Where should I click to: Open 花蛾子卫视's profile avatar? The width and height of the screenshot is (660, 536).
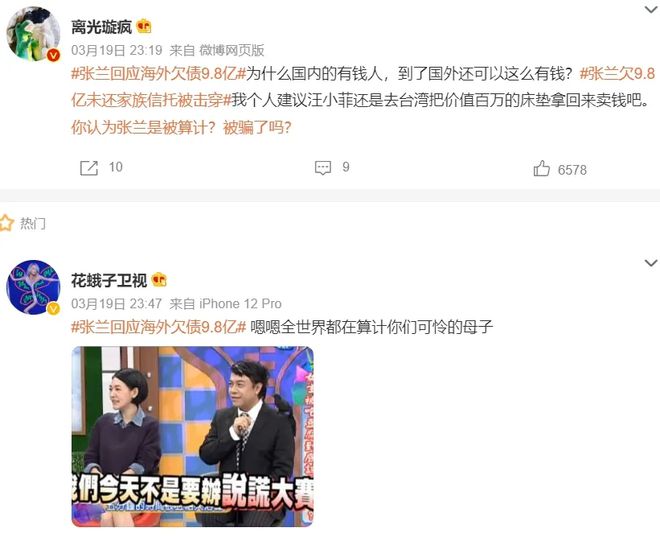(33, 287)
